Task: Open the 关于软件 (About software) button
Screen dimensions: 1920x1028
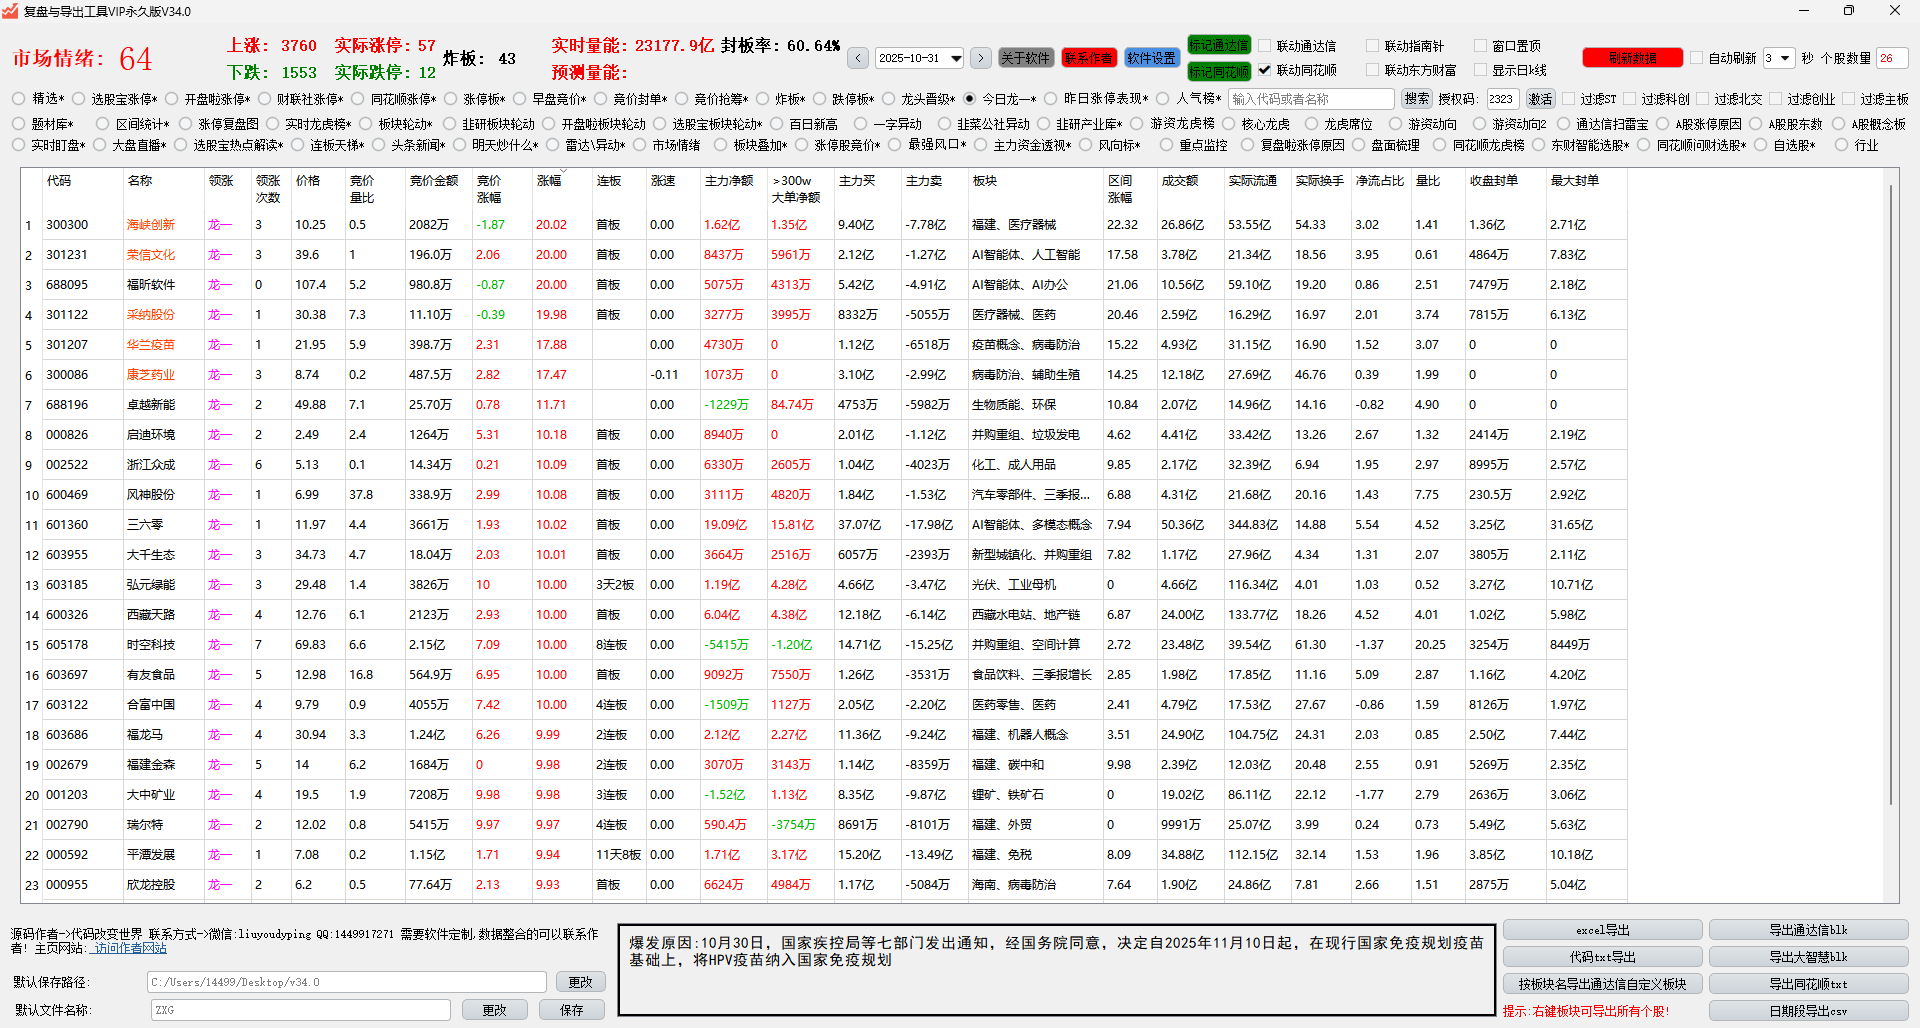Action: 1026,58
